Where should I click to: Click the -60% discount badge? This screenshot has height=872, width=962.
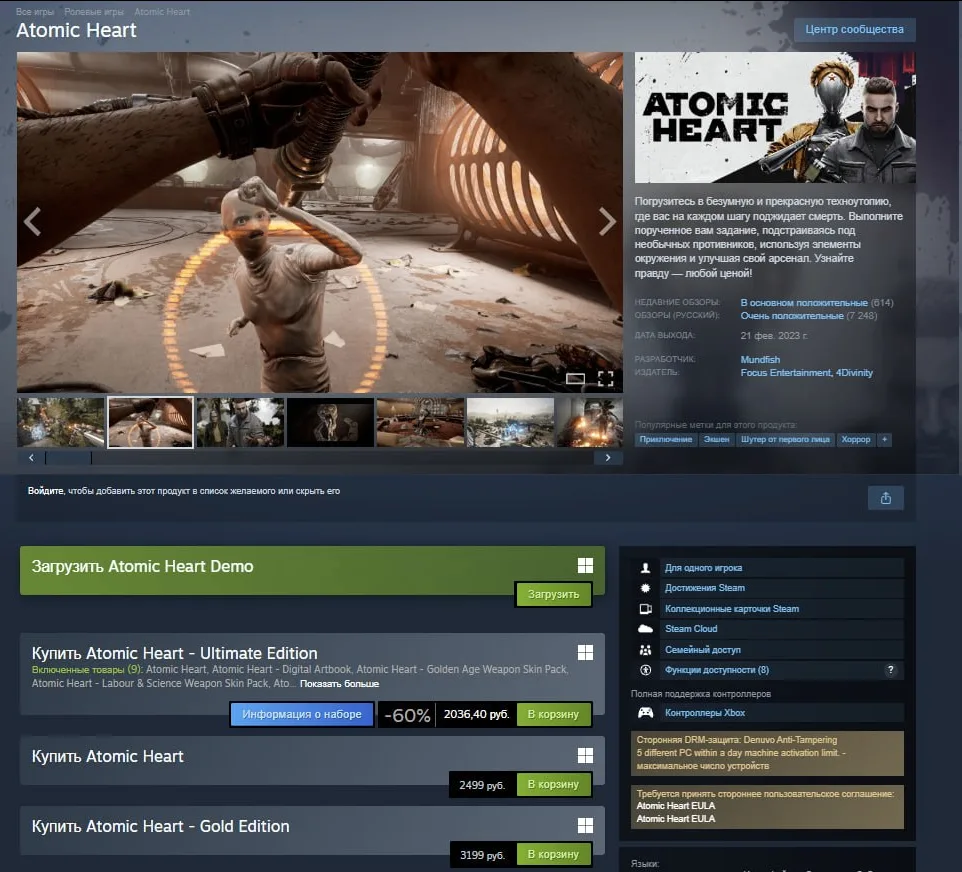click(407, 714)
